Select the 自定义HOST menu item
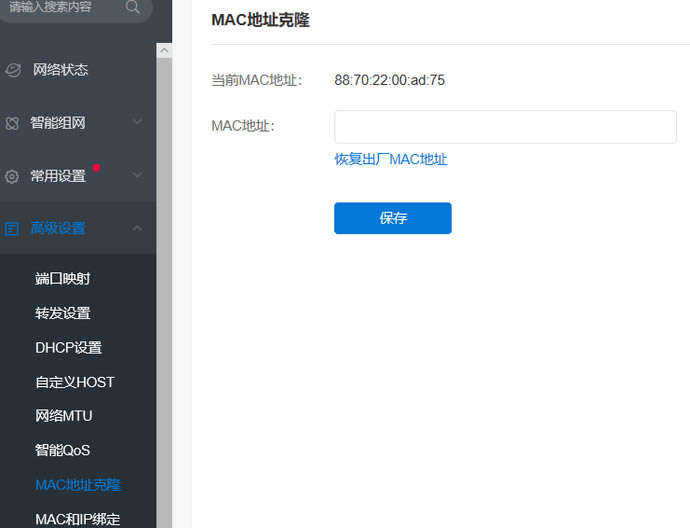This screenshot has height=528, width=690. tap(75, 382)
